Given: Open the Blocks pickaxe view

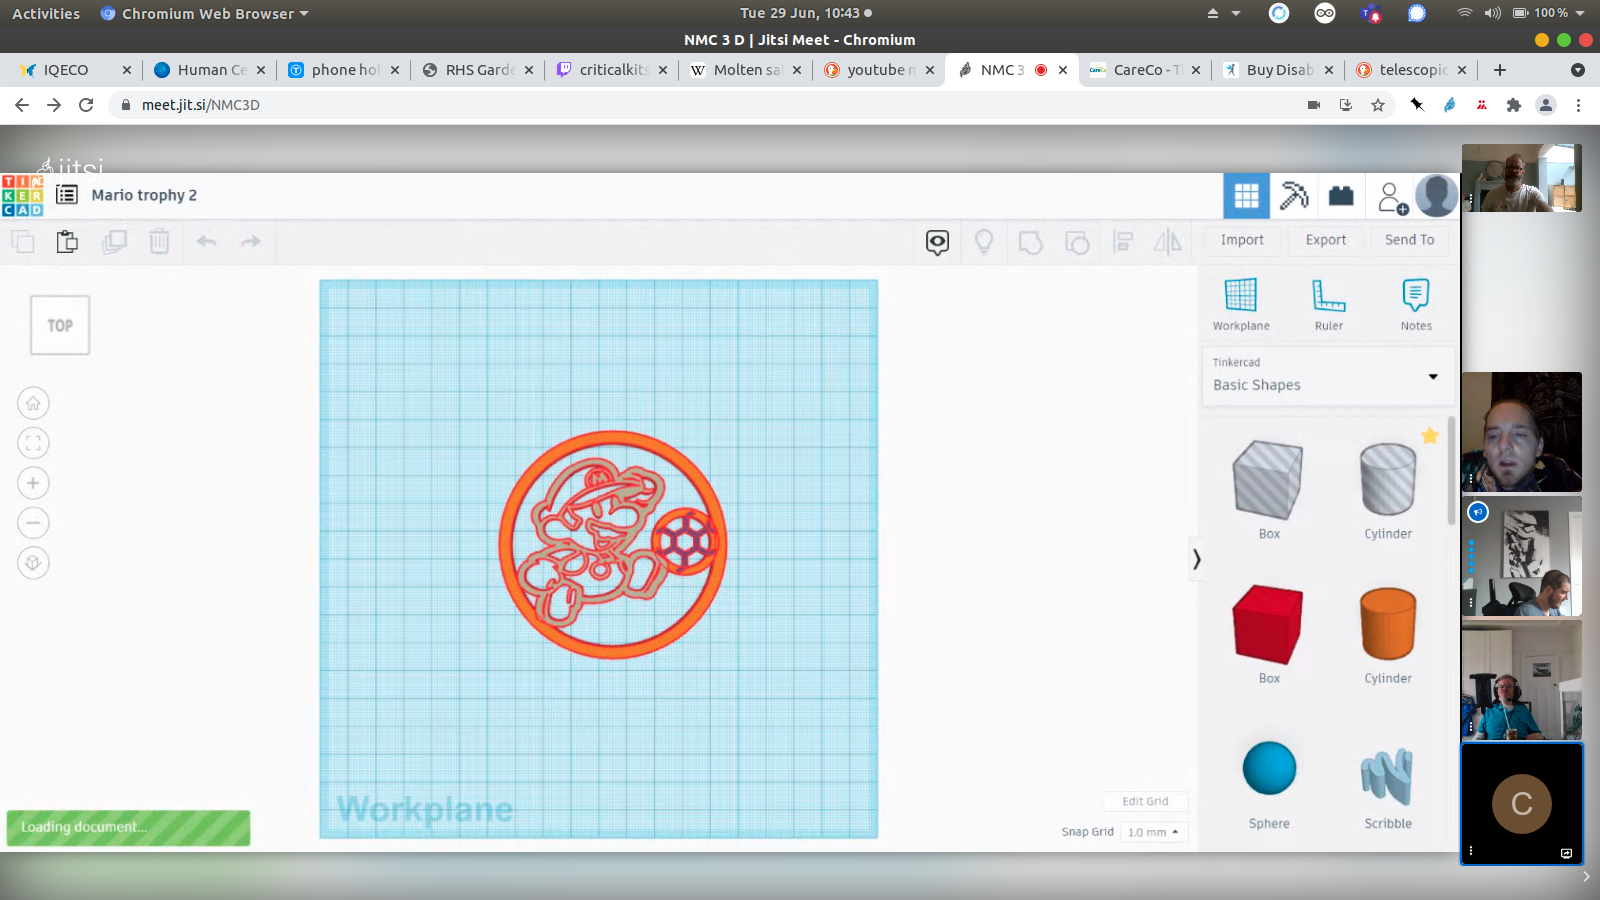Looking at the screenshot, I should click(x=1294, y=196).
